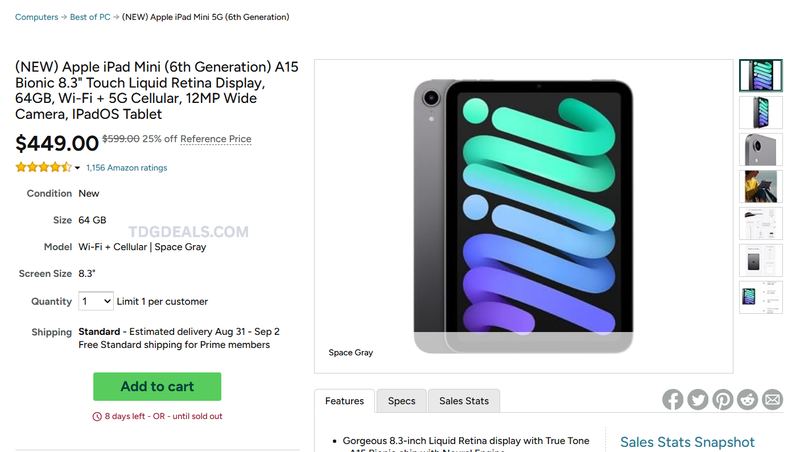Open the Sales Stats tab
Viewport: 800px width, 452px height.
click(x=464, y=401)
